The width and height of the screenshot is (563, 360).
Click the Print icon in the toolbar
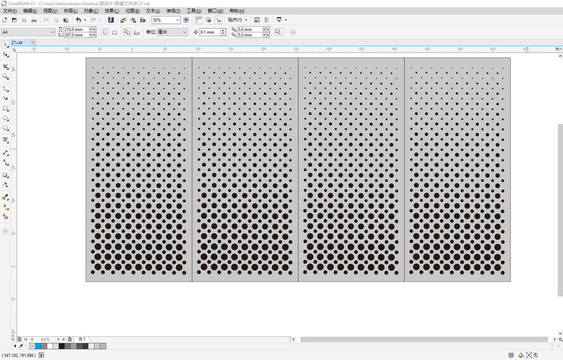point(34,20)
